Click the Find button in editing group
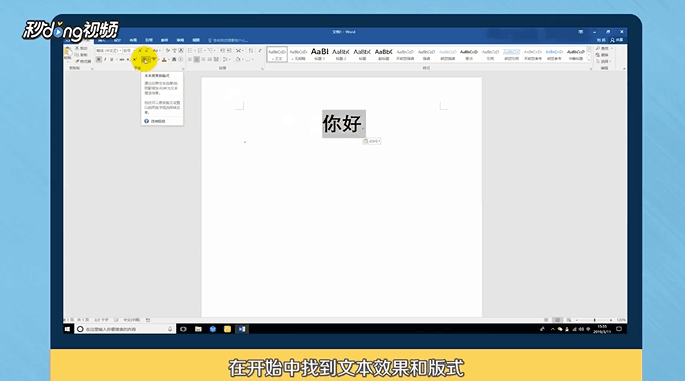 [x=603, y=48]
